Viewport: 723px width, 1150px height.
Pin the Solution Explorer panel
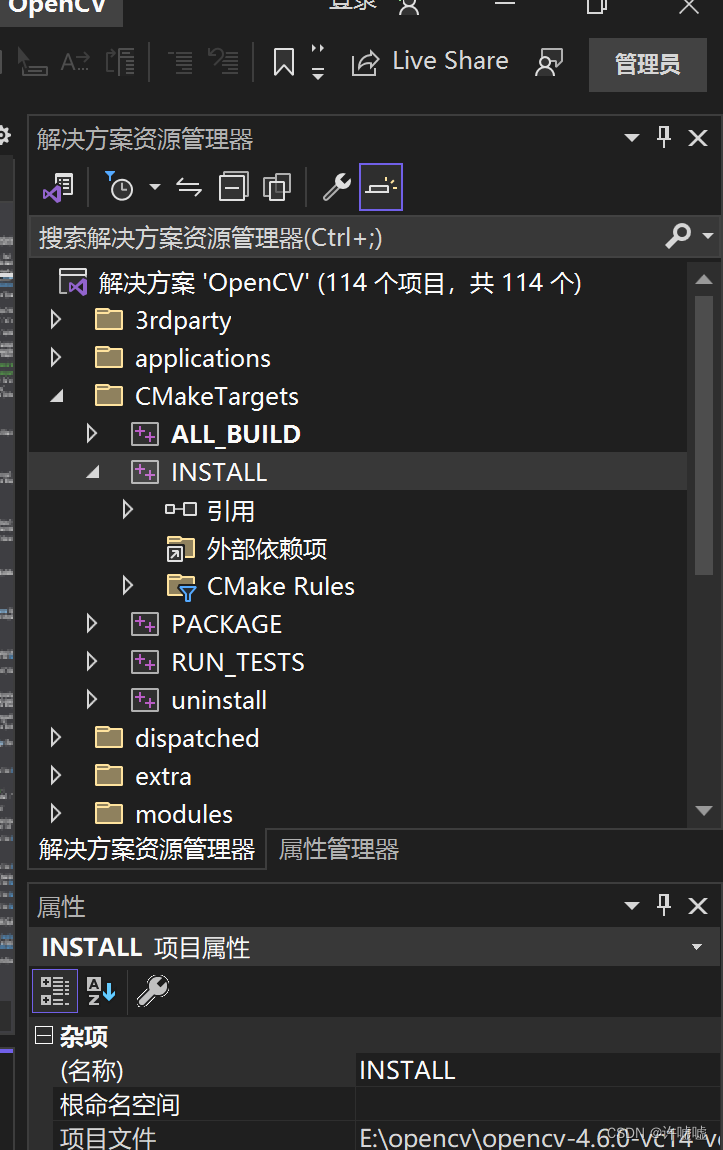[664, 137]
